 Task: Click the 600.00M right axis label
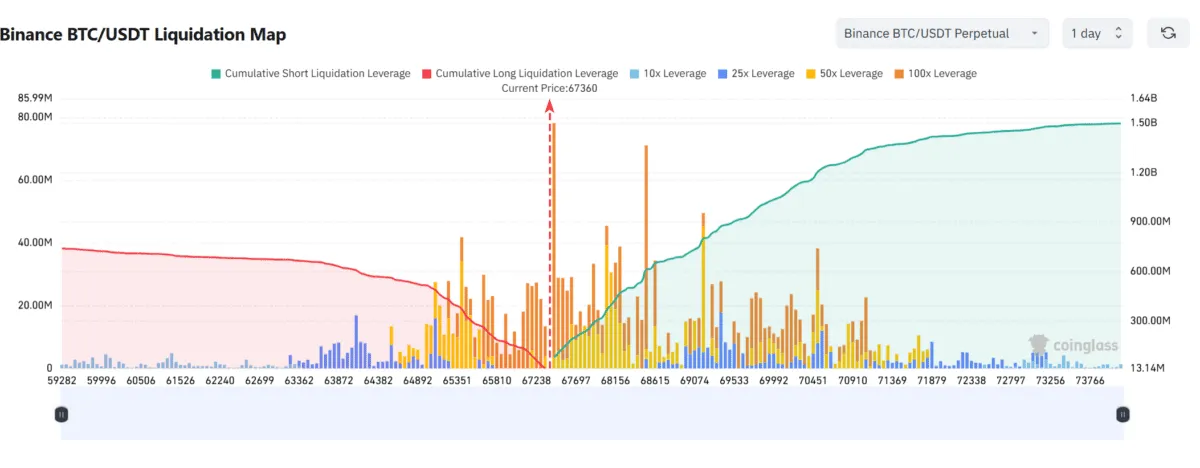[x=1150, y=271]
